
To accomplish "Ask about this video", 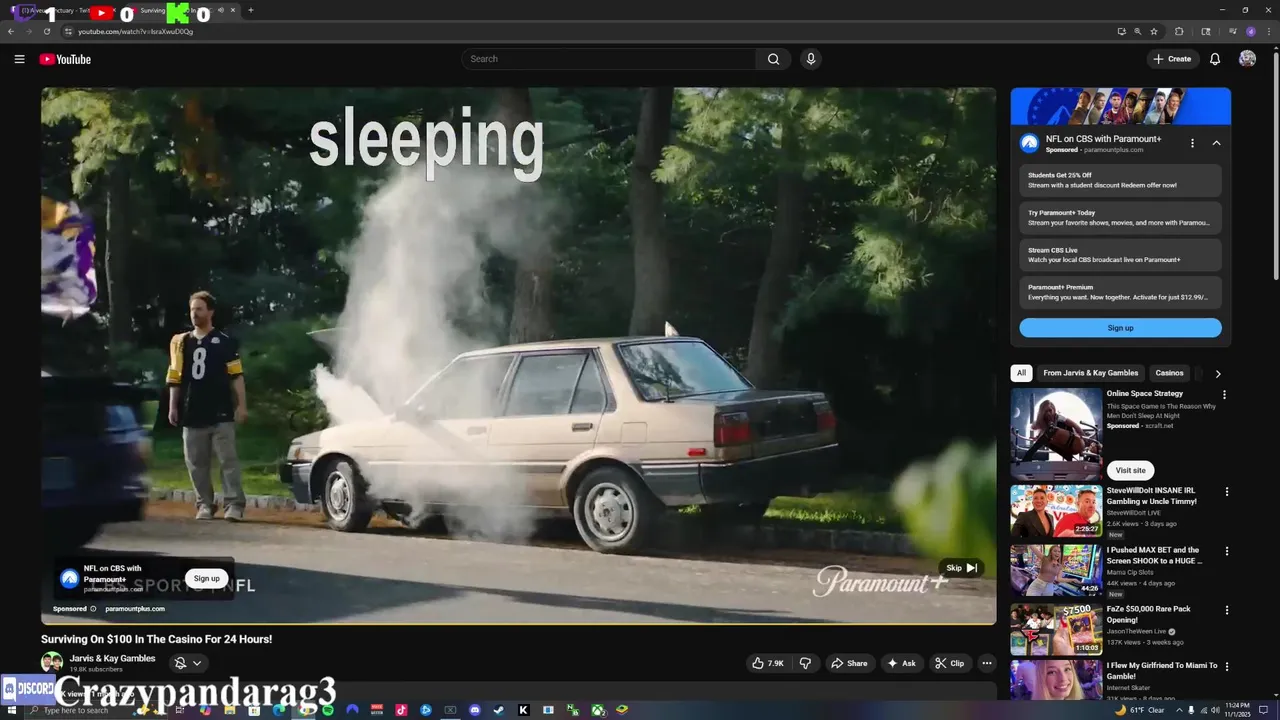I will pos(901,663).
